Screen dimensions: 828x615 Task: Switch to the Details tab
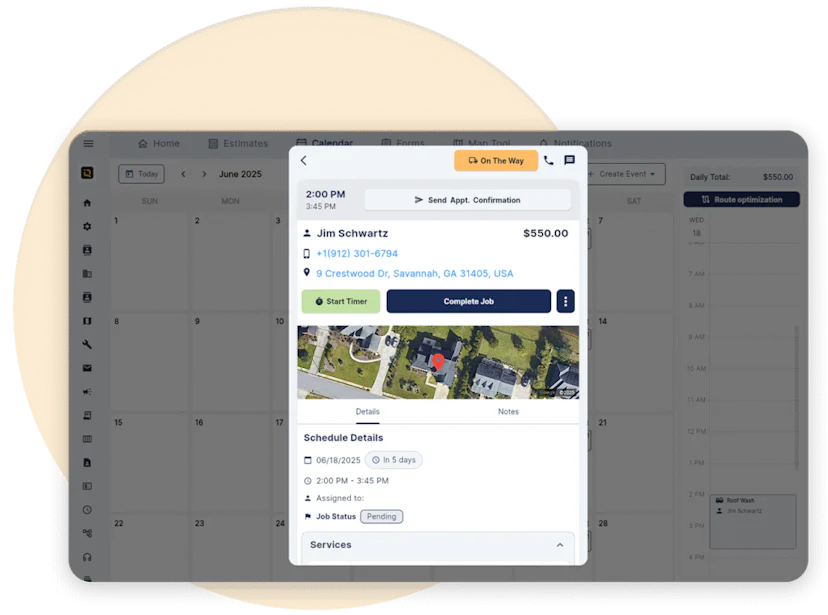tap(368, 412)
